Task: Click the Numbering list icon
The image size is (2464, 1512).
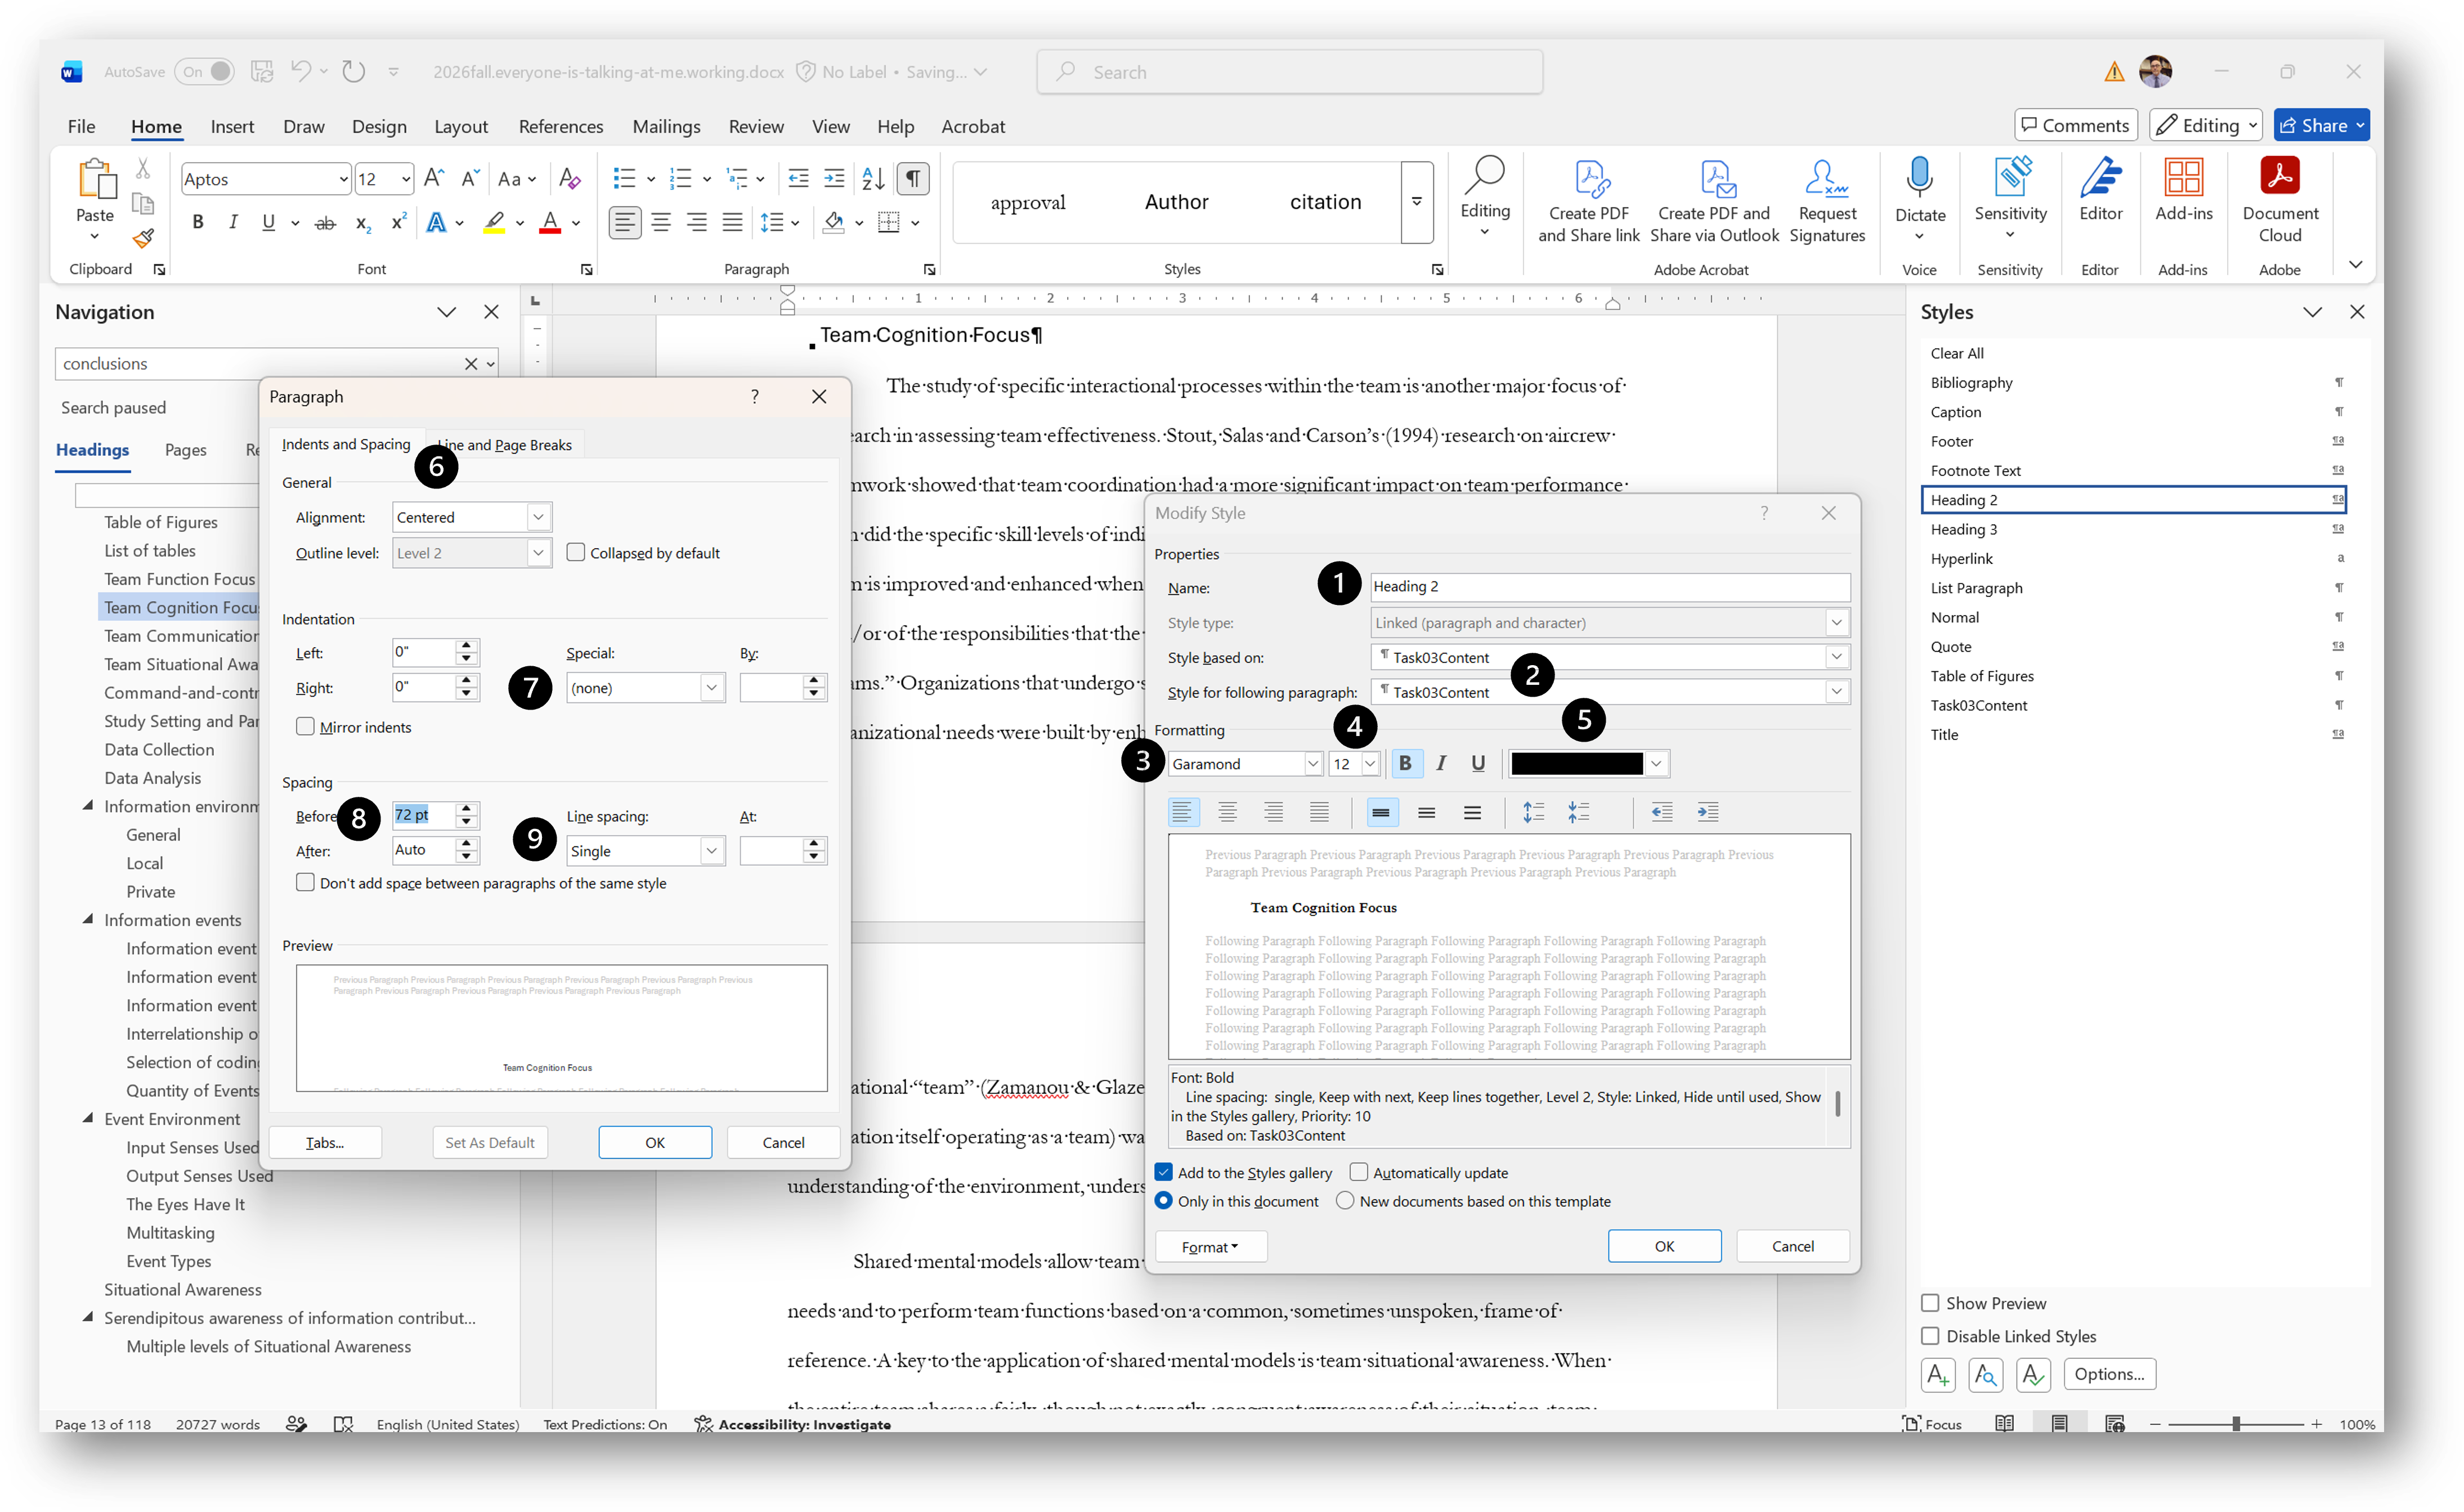Action: click(681, 179)
